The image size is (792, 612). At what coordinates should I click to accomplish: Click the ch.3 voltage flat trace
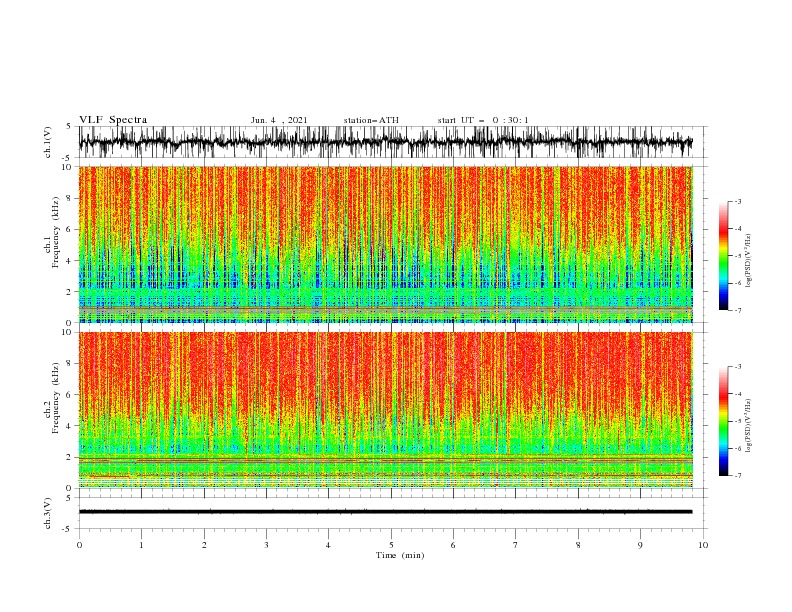coord(385,512)
